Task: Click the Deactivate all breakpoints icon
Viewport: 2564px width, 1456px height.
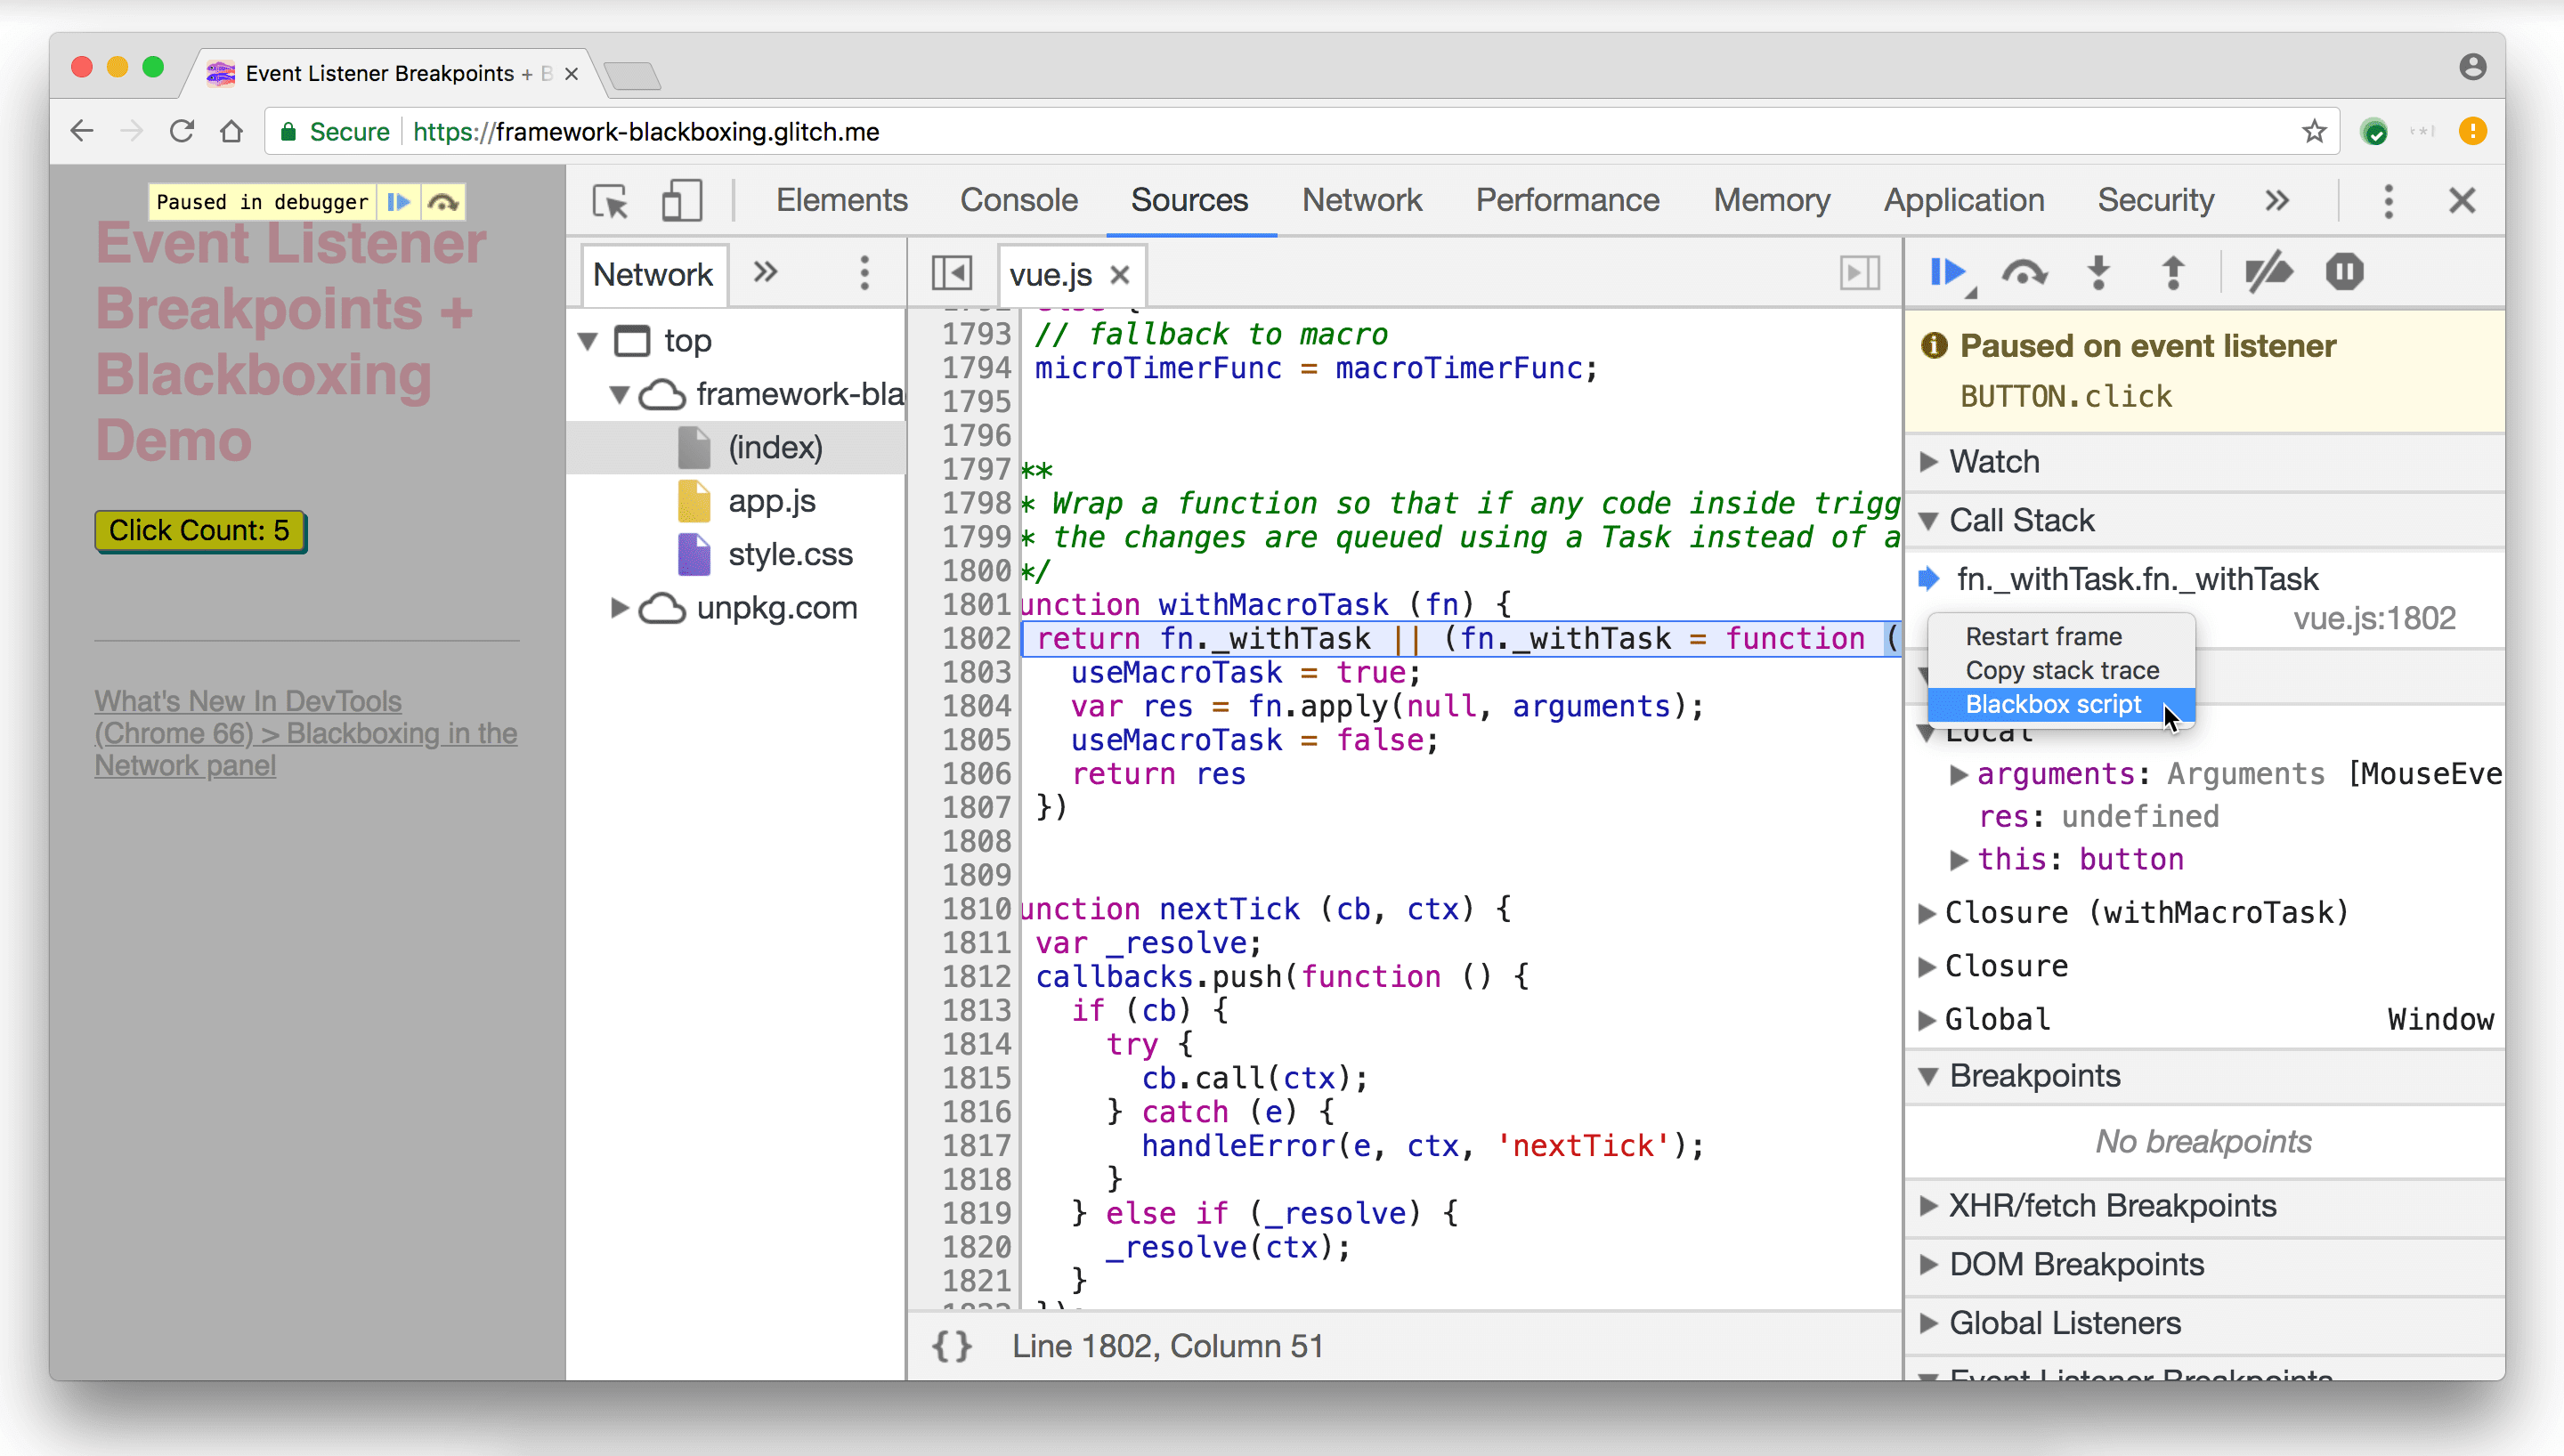Action: tap(2268, 273)
